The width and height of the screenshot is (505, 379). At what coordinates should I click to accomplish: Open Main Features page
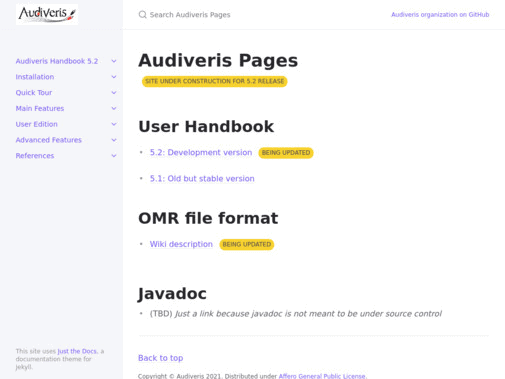(x=40, y=108)
